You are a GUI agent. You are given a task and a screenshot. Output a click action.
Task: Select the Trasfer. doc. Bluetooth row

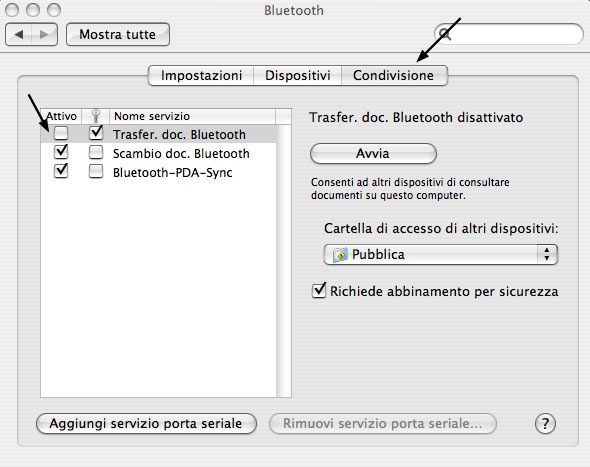158,134
